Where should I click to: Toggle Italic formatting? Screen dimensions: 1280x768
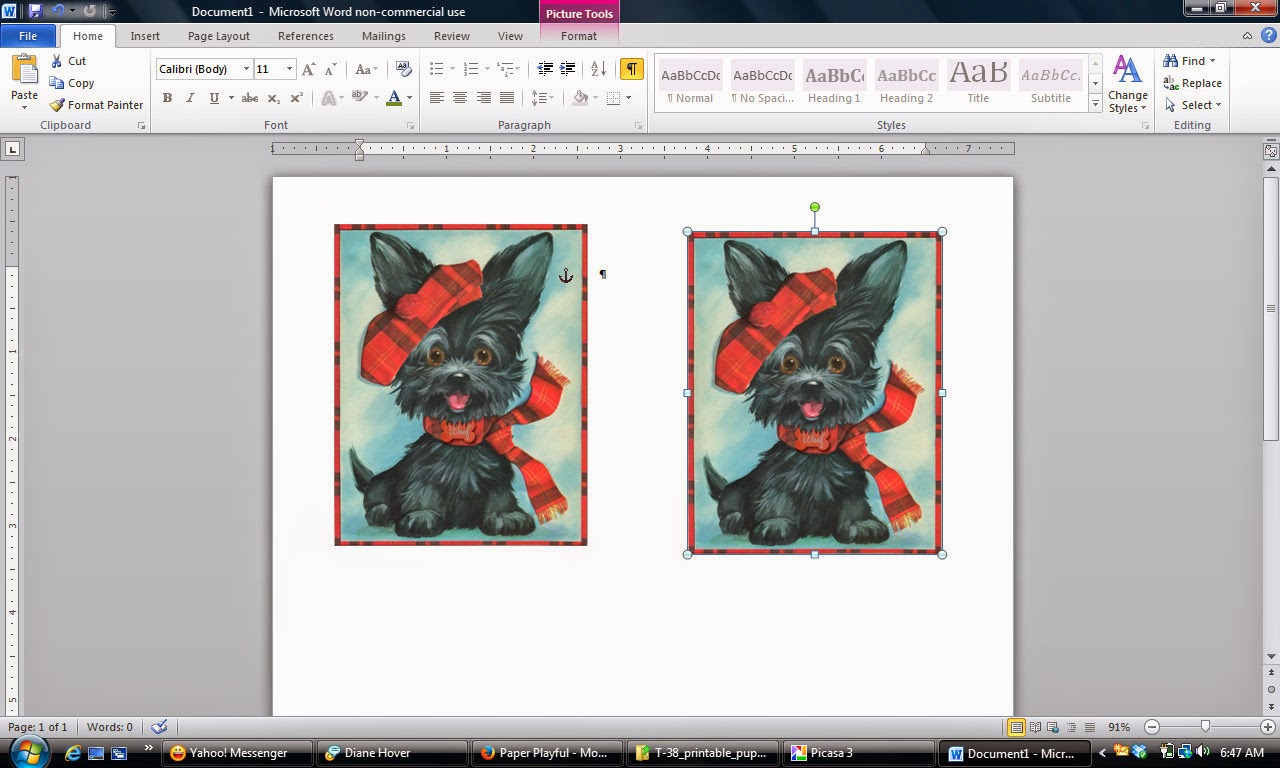(190, 98)
